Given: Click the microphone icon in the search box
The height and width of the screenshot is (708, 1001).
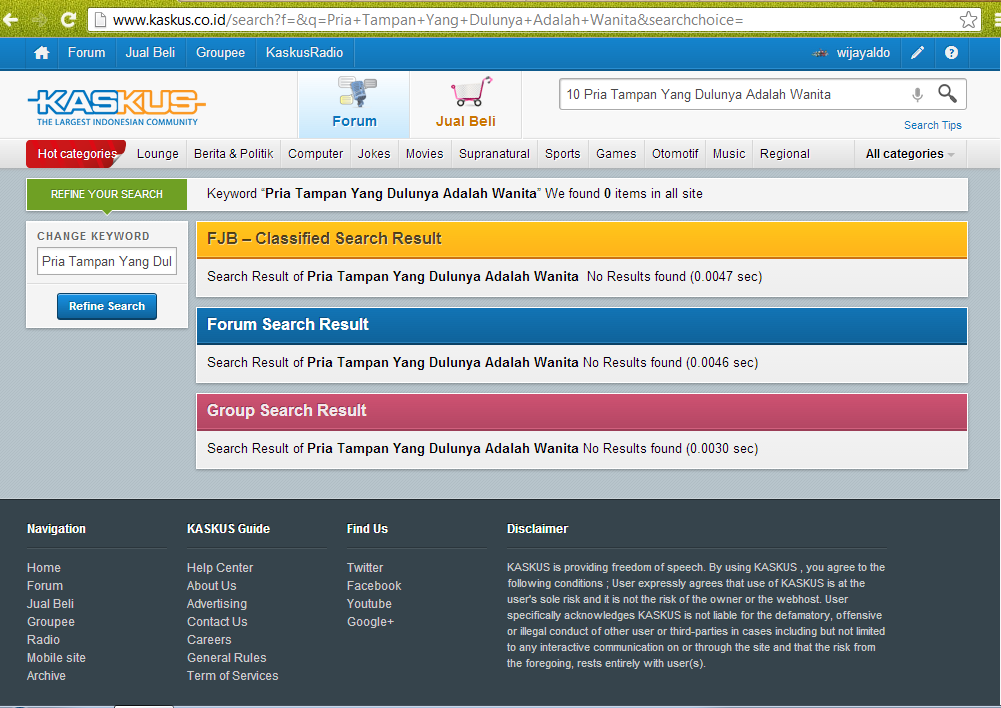Looking at the screenshot, I should [917, 95].
